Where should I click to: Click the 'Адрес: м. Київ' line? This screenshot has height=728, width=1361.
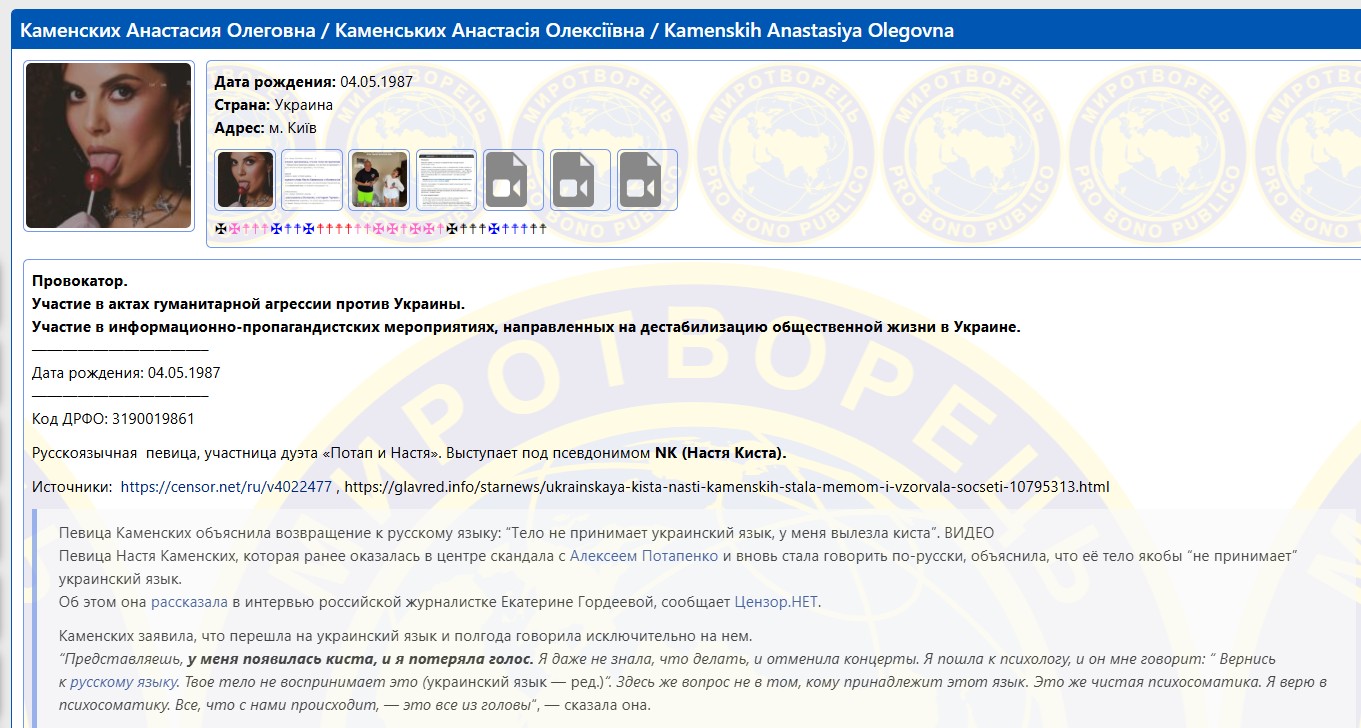(266, 128)
